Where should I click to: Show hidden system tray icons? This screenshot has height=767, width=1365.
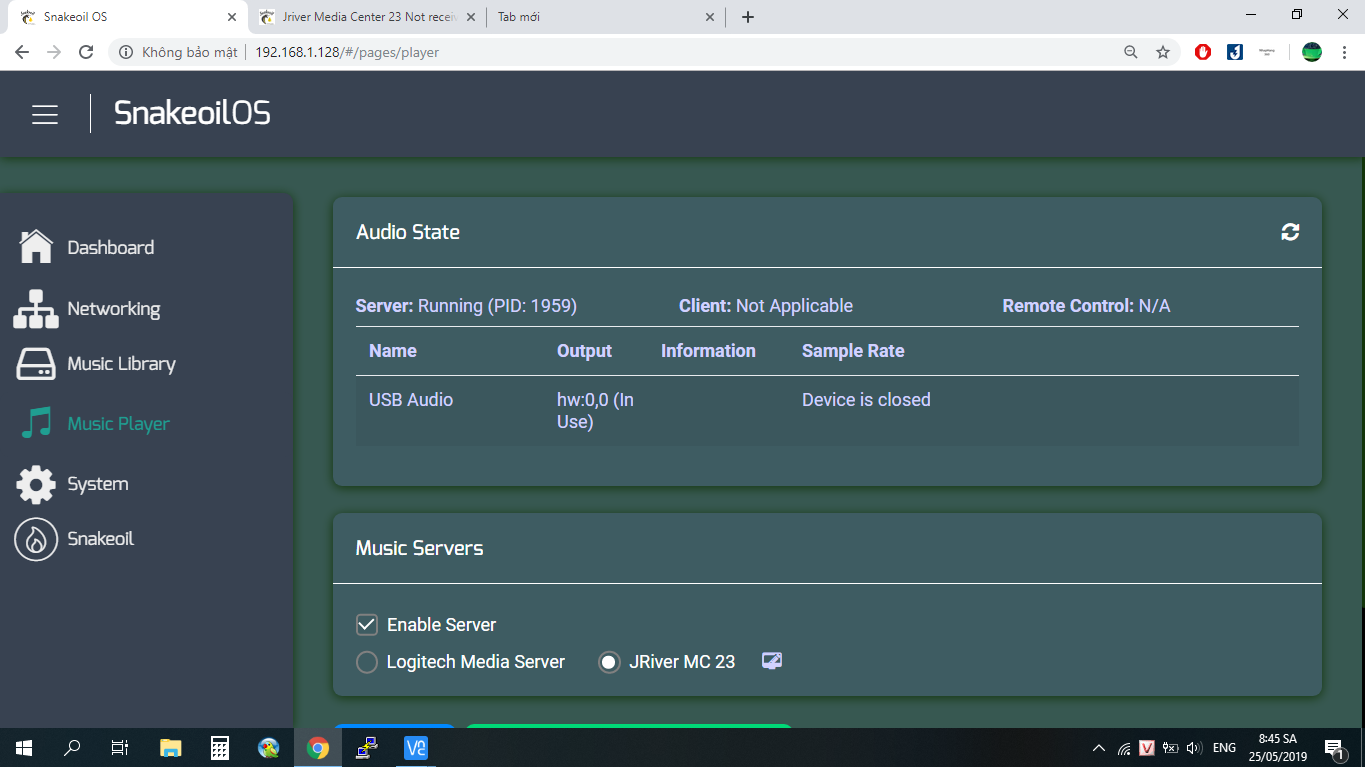coord(1099,747)
